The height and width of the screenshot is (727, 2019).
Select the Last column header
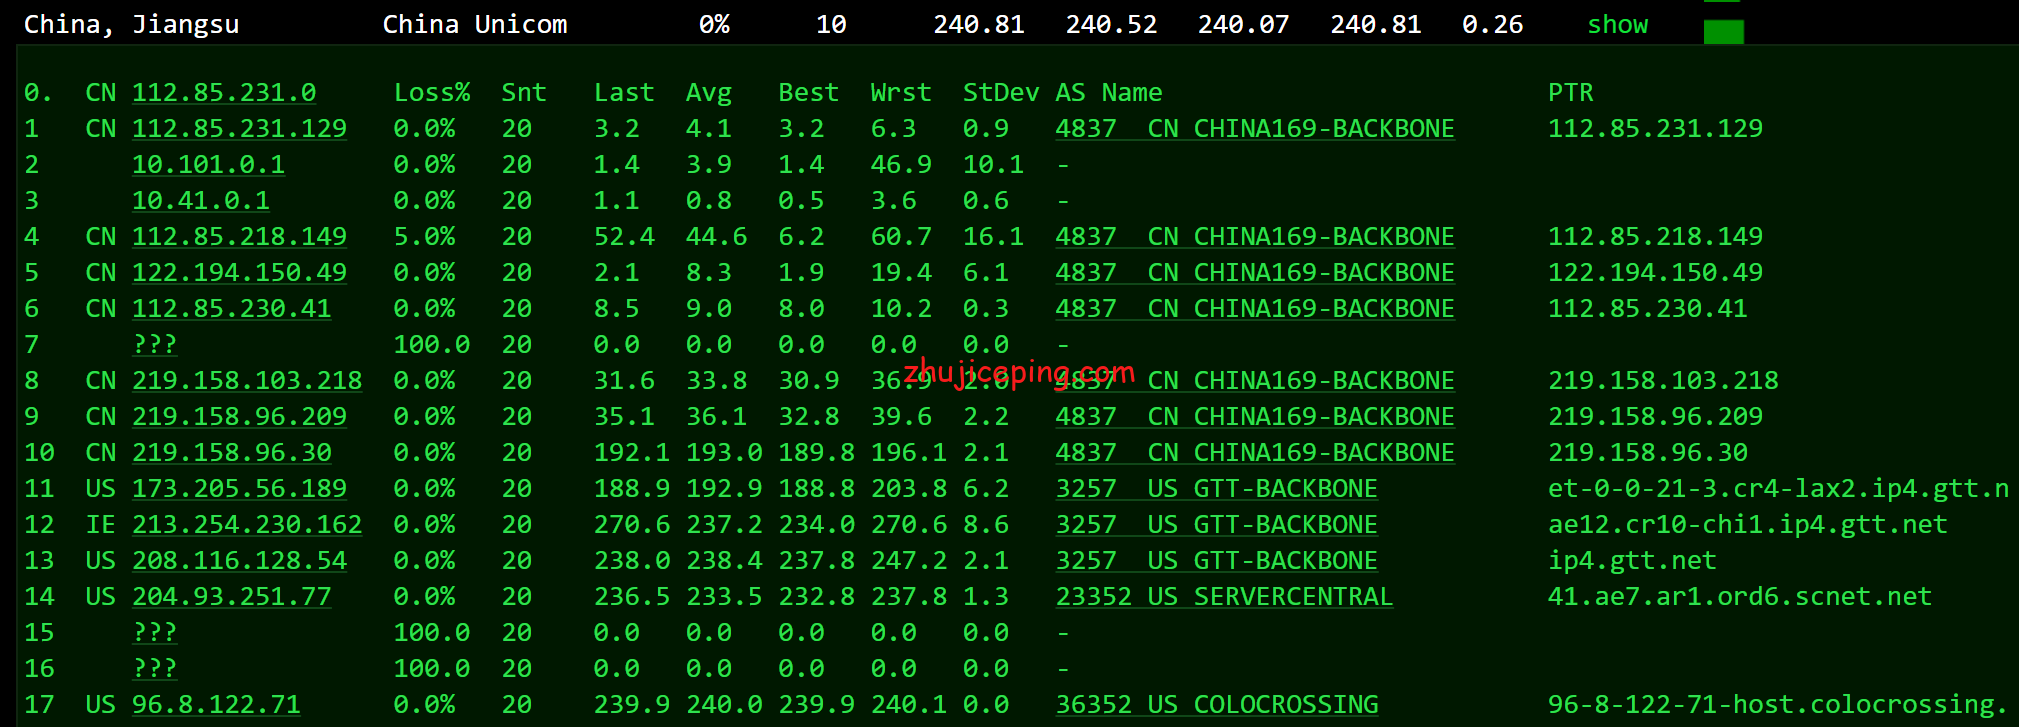click(624, 93)
